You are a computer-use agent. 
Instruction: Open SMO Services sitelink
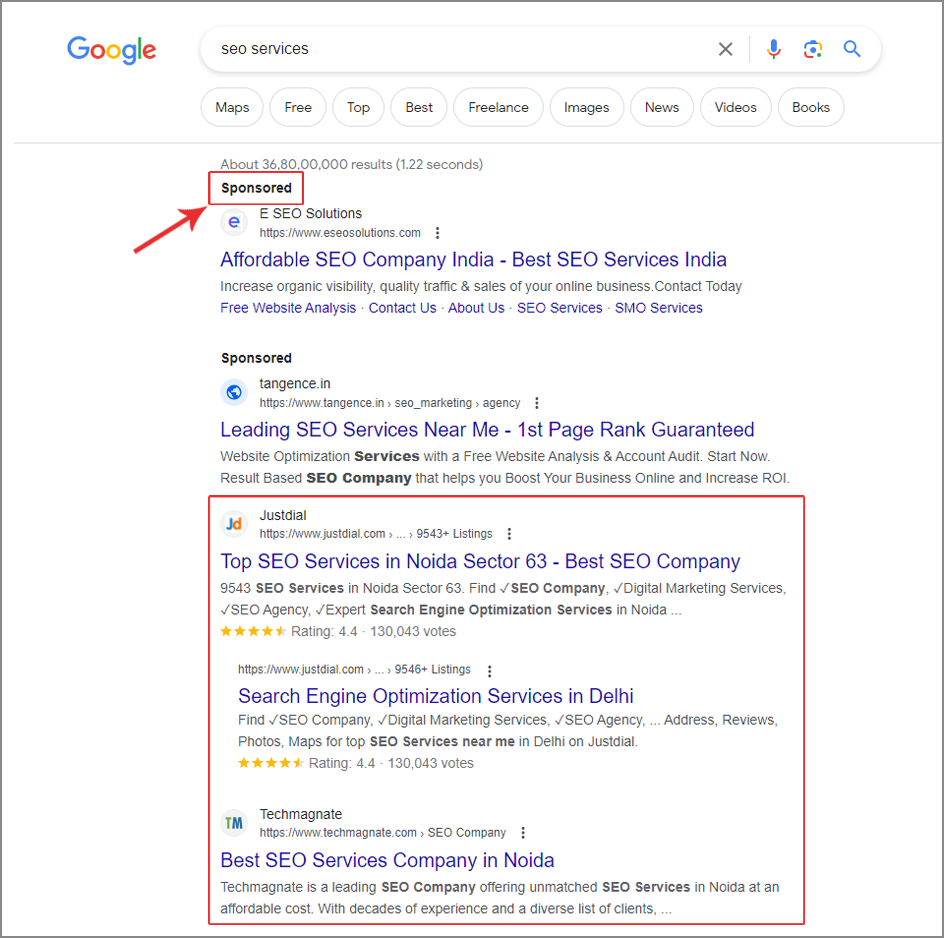click(659, 308)
